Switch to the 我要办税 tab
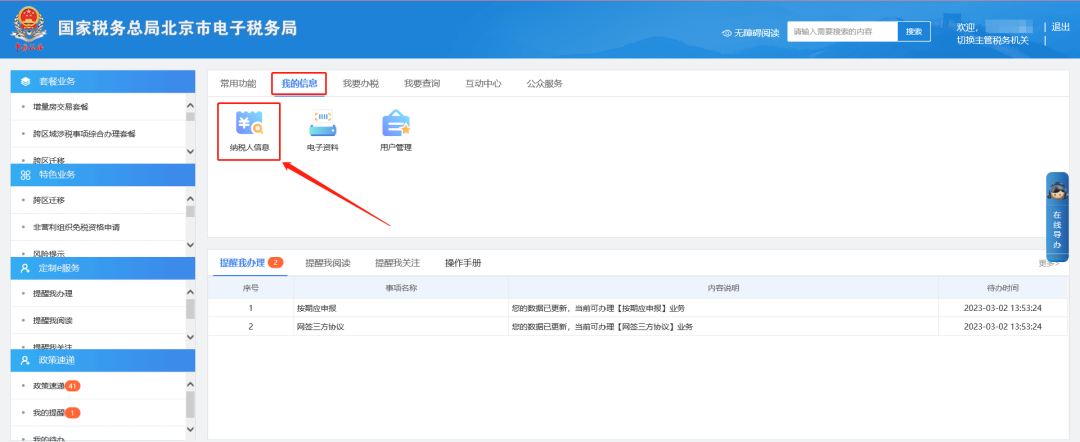 tap(361, 83)
